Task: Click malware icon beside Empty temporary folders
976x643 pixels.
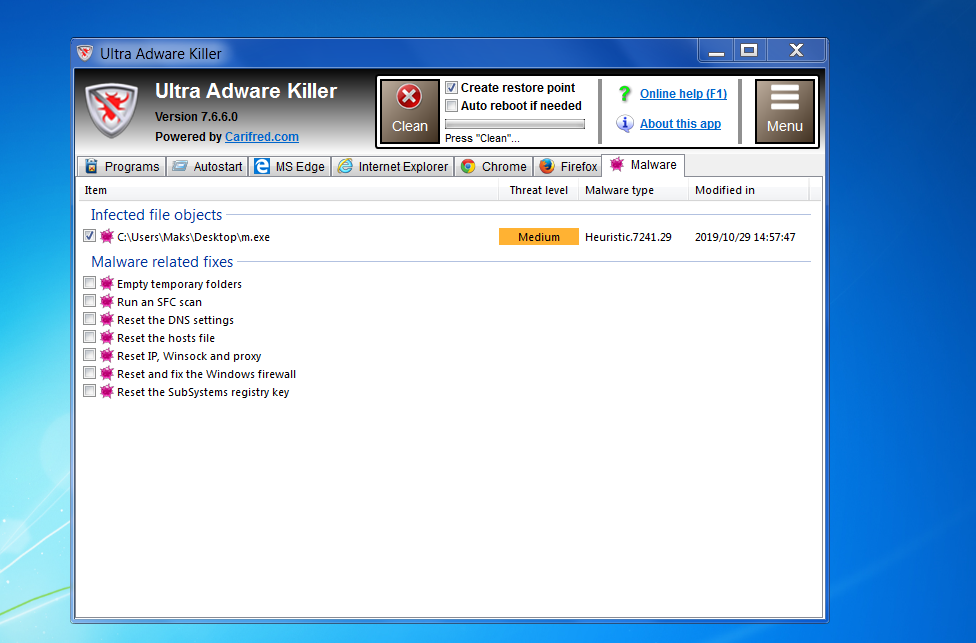Action: (x=107, y=283)
